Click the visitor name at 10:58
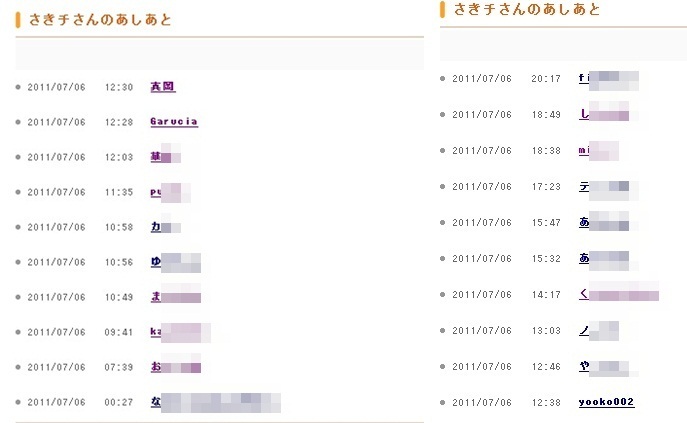The width and height of the screenshot is (687, 423). (164, 227)
